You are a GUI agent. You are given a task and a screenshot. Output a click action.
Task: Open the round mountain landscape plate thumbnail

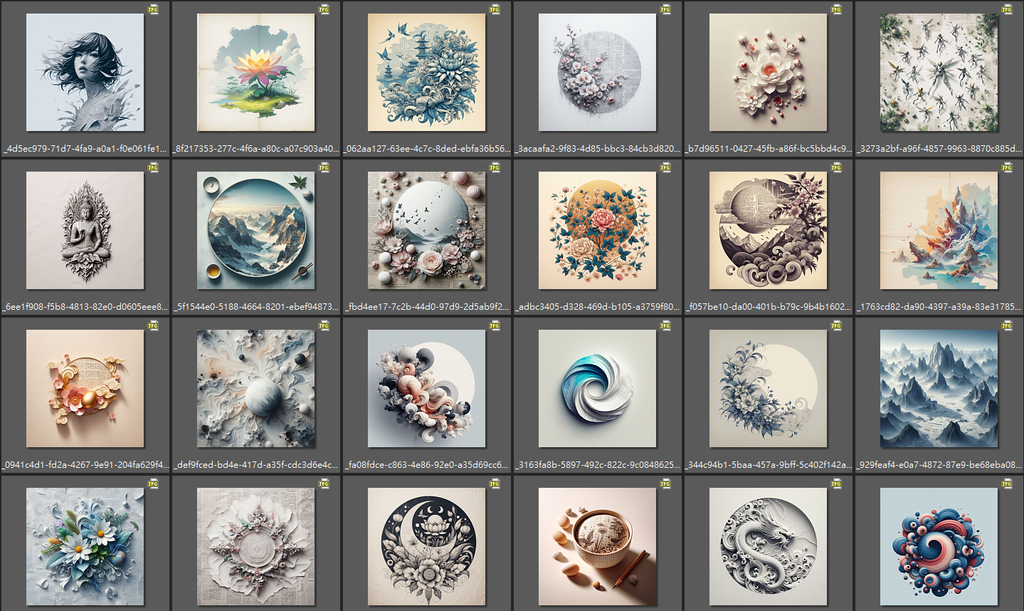tap(256, 230)
